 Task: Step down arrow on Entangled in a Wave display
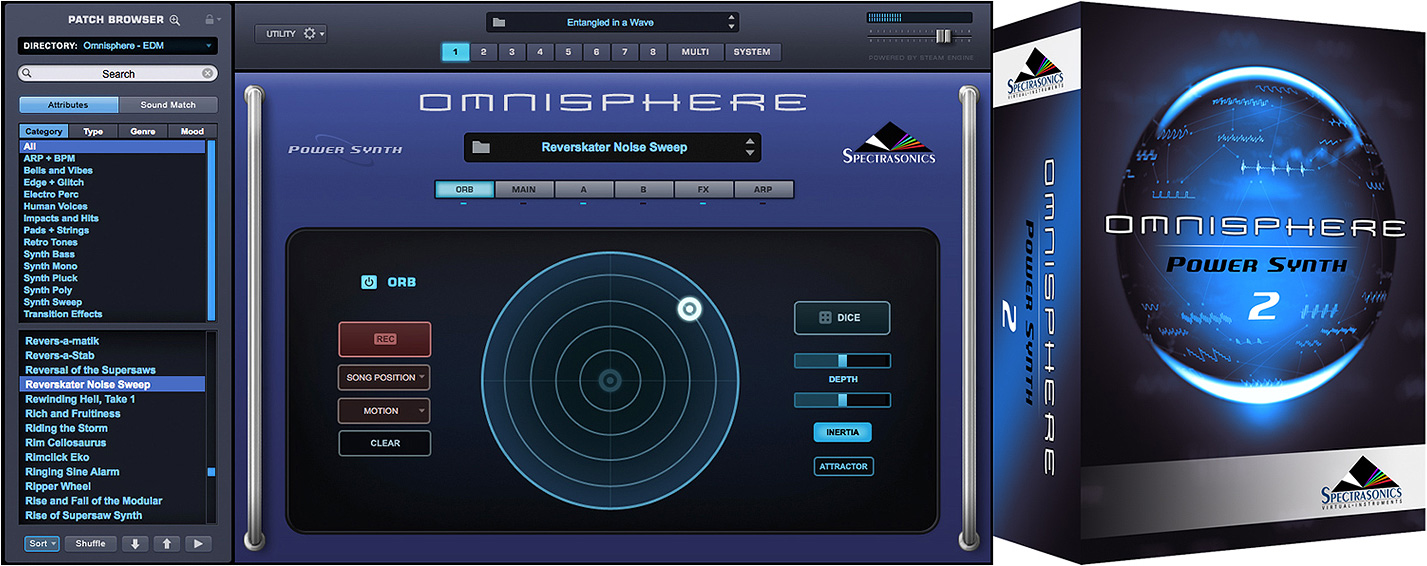[x=731, y=27]
